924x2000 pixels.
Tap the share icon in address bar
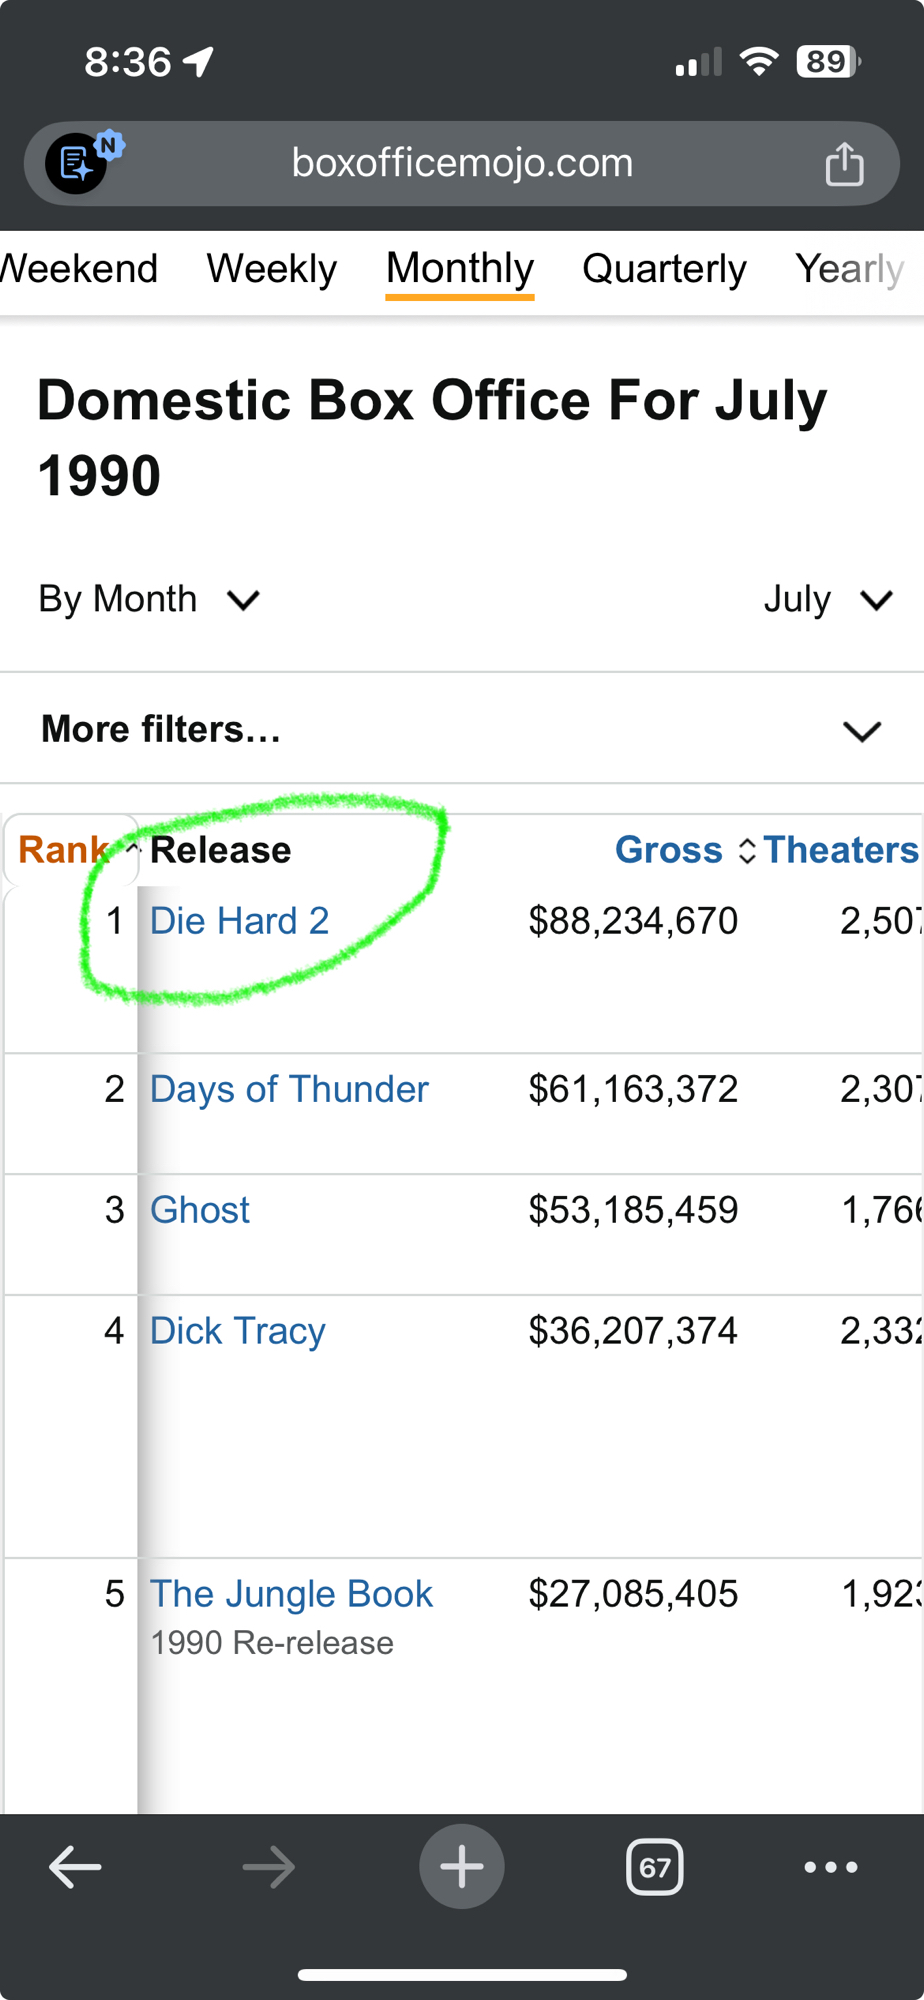coord(844,164)
